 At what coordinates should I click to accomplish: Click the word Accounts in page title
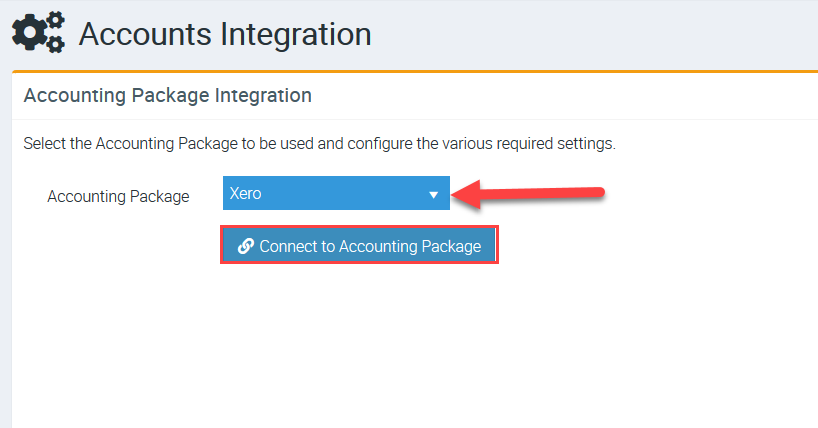[x=144, y=34]
